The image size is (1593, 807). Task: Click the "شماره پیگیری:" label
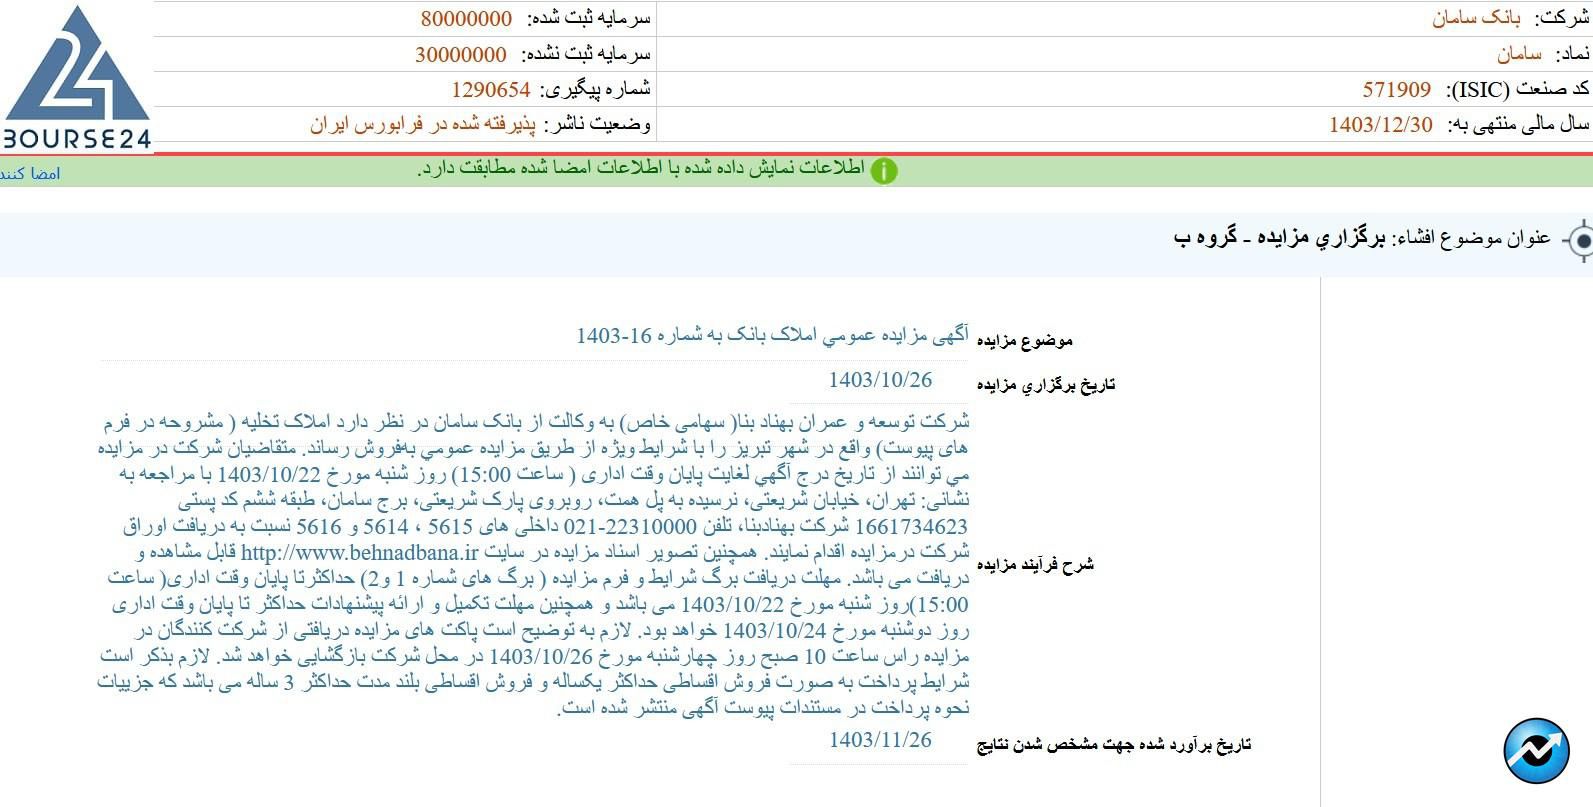(x=596, y=90)
